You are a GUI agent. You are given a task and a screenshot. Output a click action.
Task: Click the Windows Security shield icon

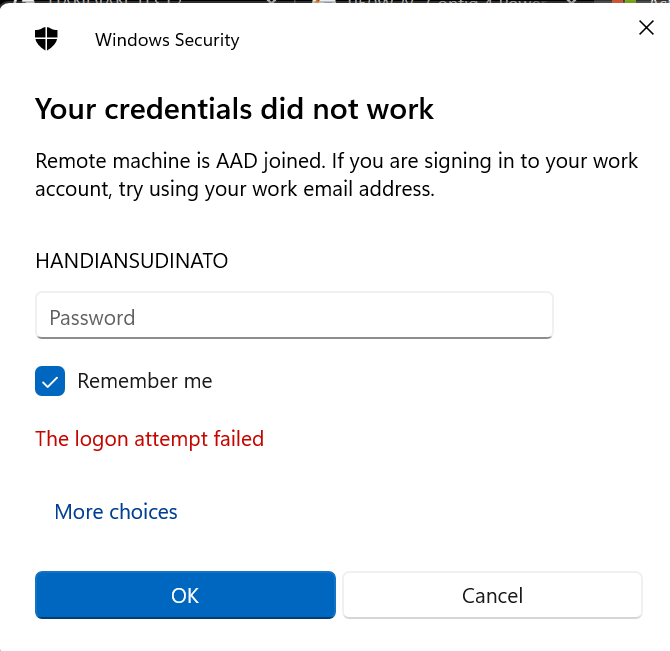[46, 38]
